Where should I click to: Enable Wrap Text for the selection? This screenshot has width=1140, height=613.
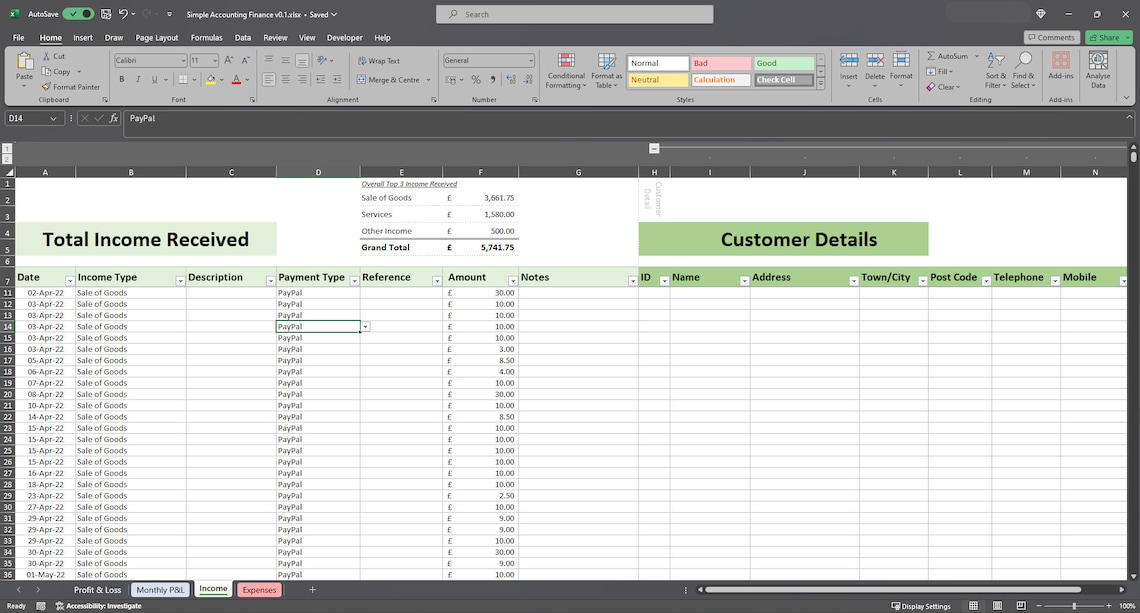385,60
